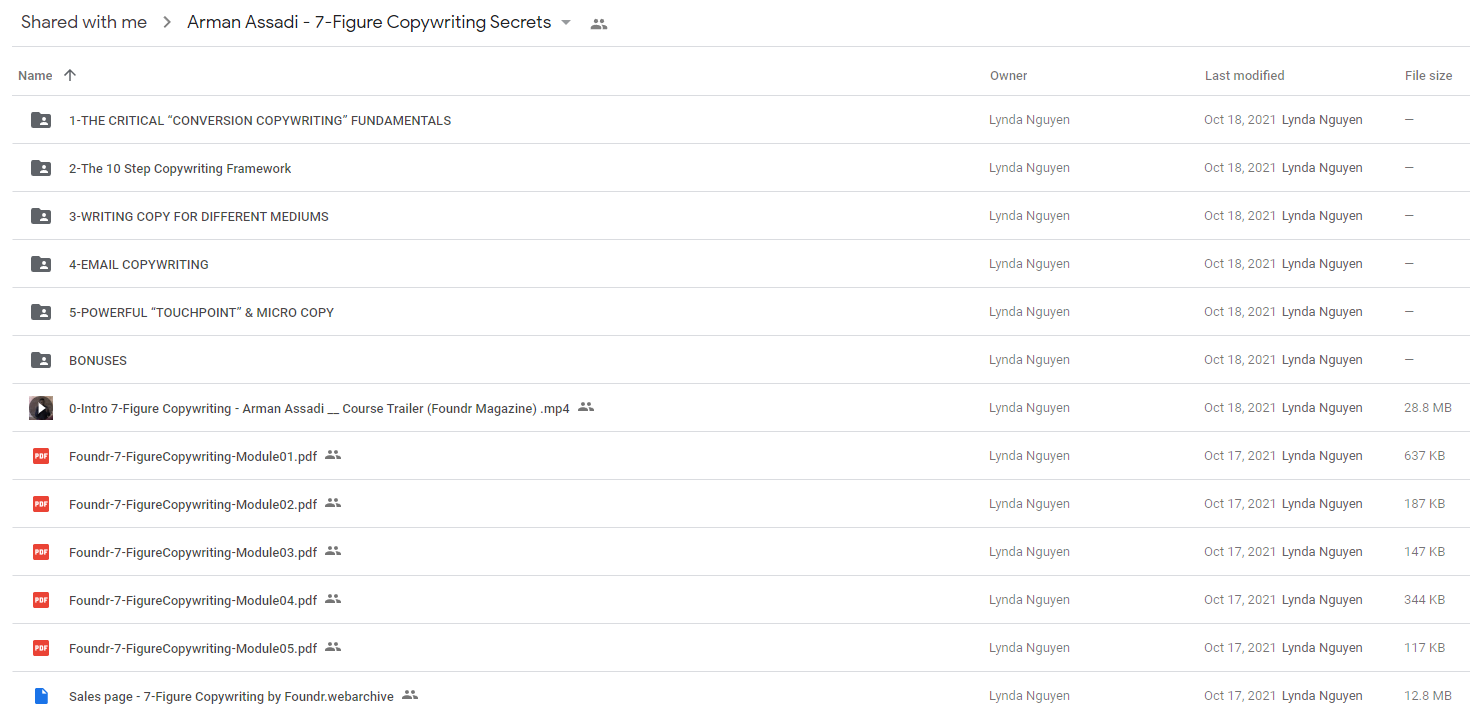Open folder icon for 1-THE CRITICAL CONVERSION COPYWRITING FUNDAMENTALS
1470x716 pixels.
pyautogui.click(x=41, y=120)
